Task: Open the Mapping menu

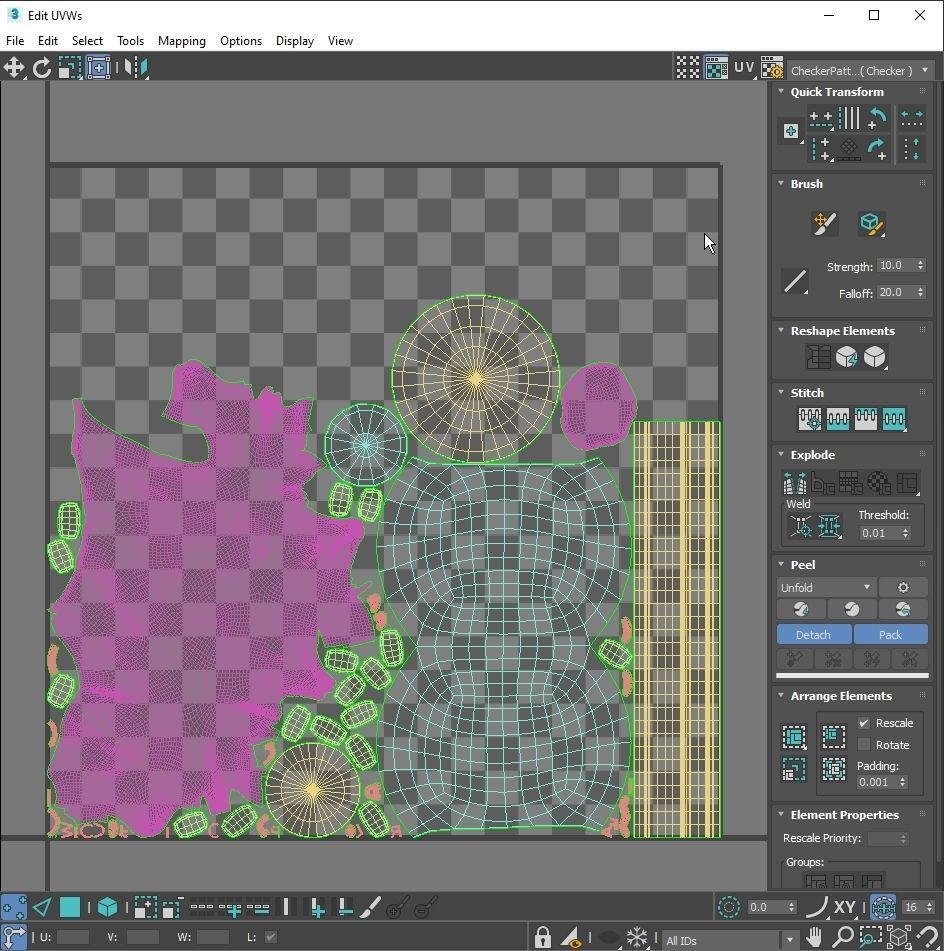Action: (181, 41)
